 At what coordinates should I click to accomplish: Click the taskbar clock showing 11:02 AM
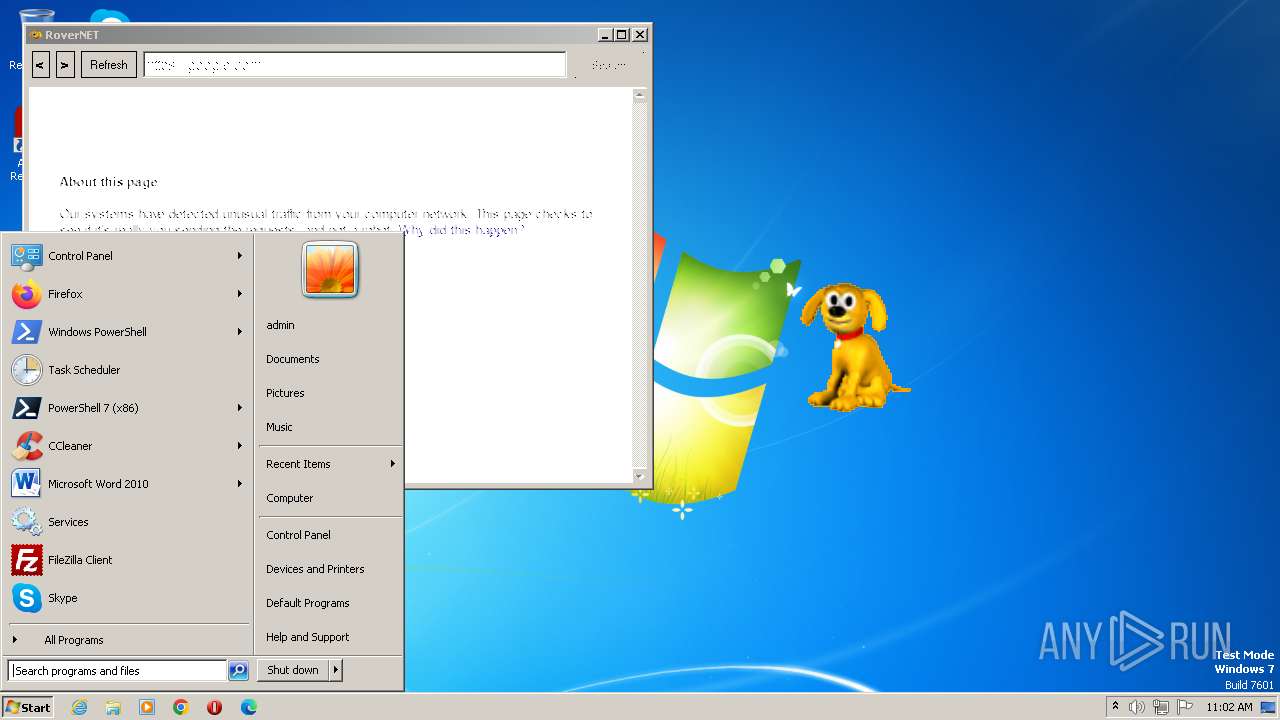tap(1229, 707)
